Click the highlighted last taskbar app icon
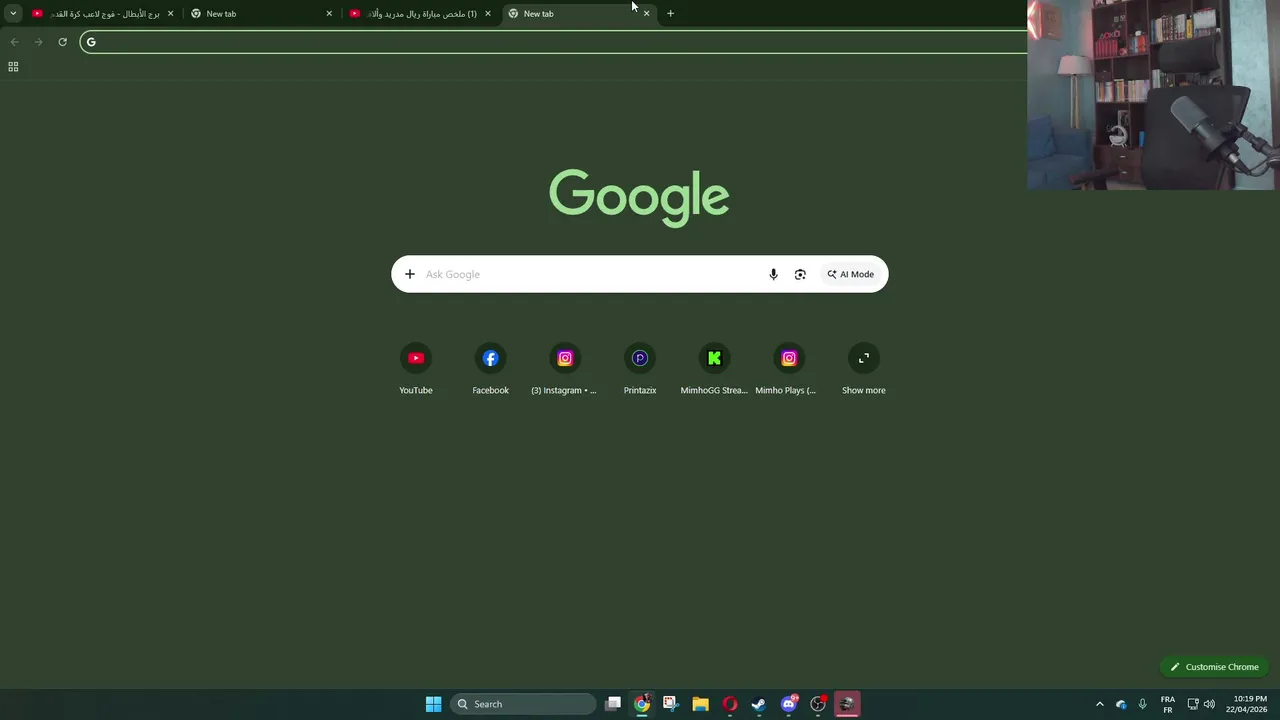The image size is (1280, 720). click(x=847, y=704)
